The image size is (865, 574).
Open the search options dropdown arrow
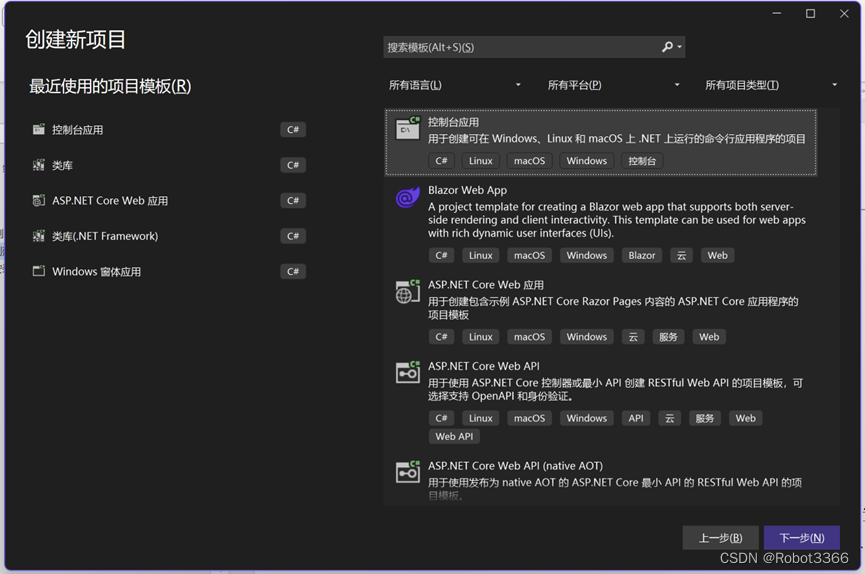tap(680, 47)
